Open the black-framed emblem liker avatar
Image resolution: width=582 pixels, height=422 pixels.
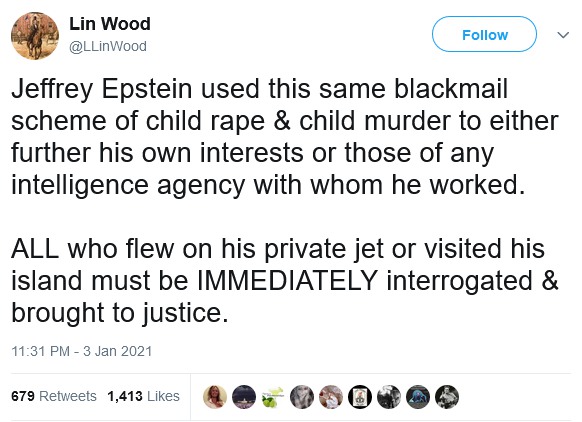pyautogui.click(x=360, y=397)
